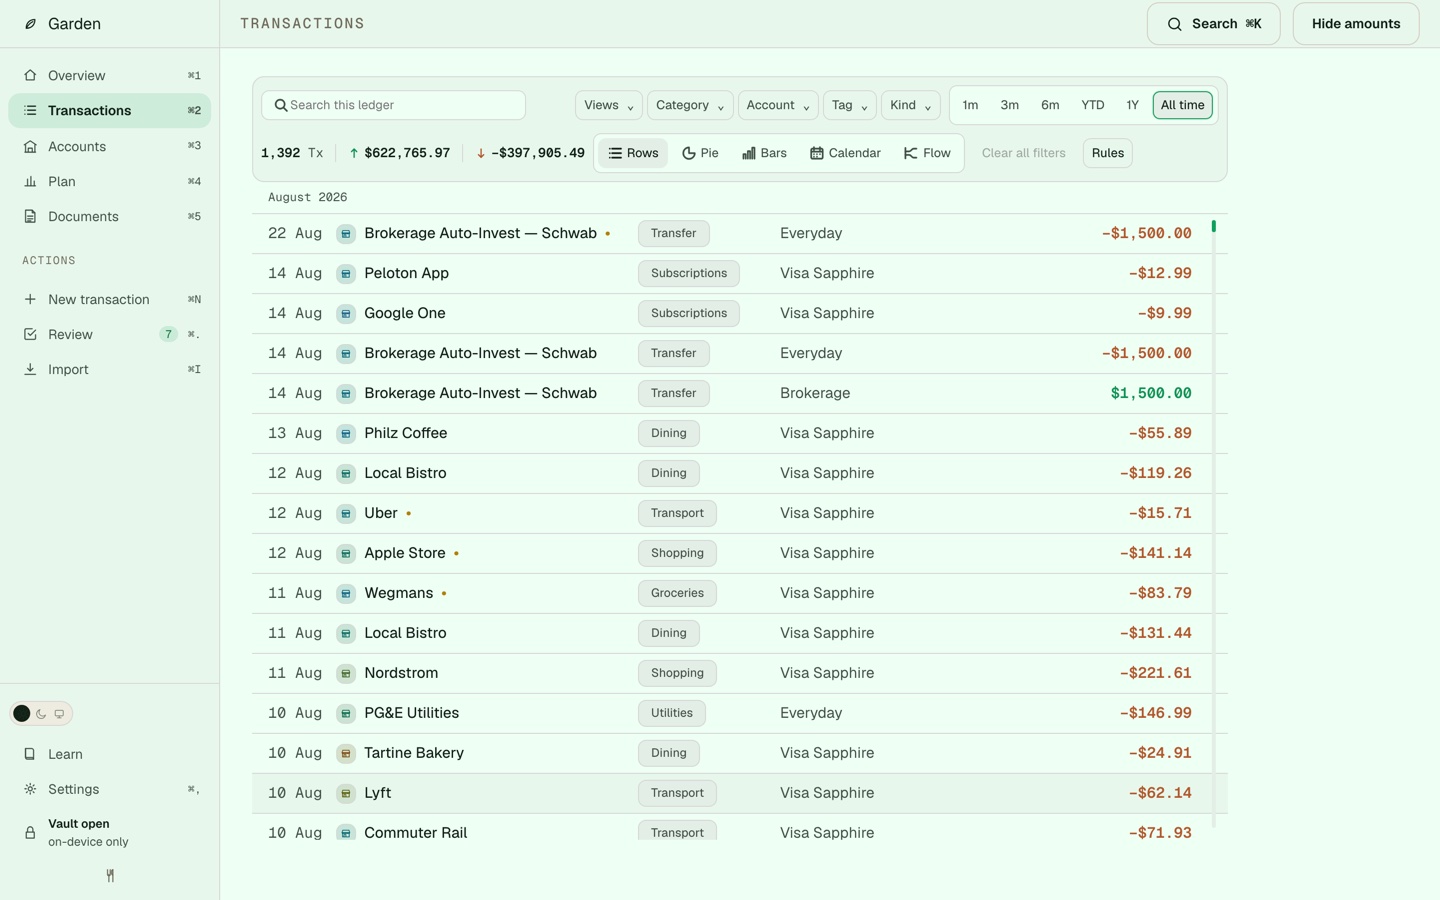
Task: Select the YTD time range
Action: coord(1093,105)
